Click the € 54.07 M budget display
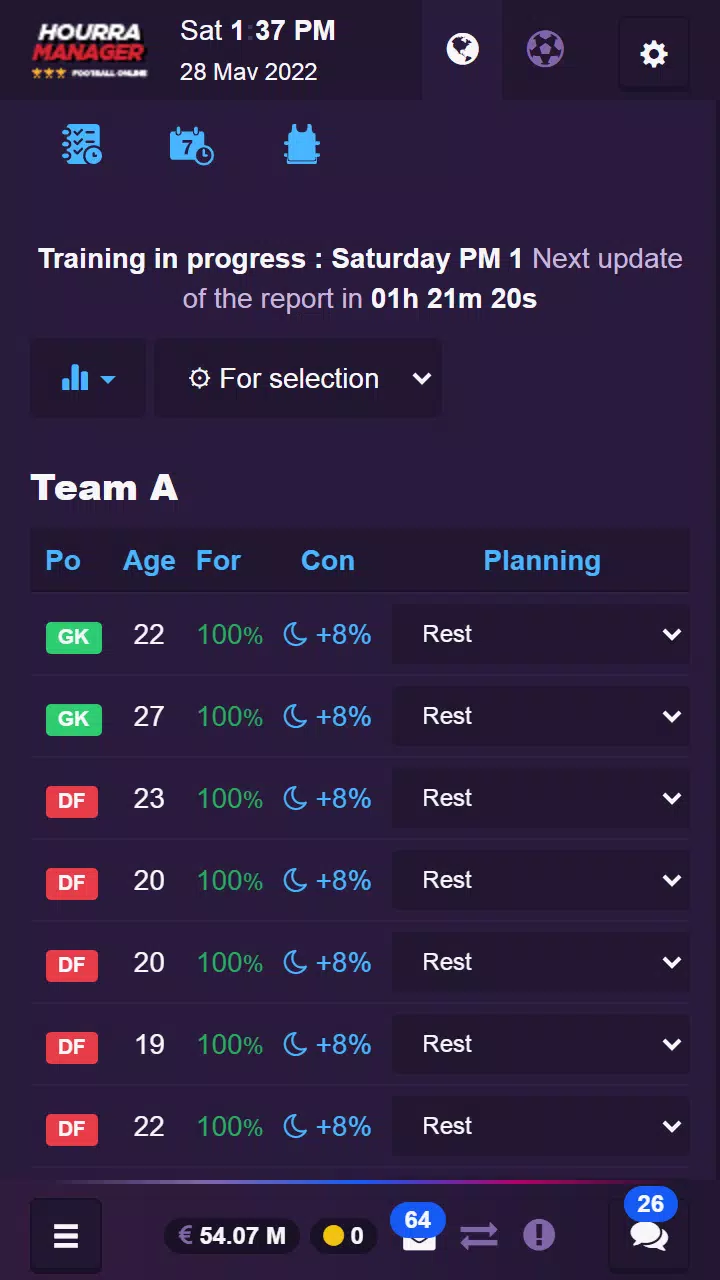Screen dimensions: 720x1280 (233, 1236)
